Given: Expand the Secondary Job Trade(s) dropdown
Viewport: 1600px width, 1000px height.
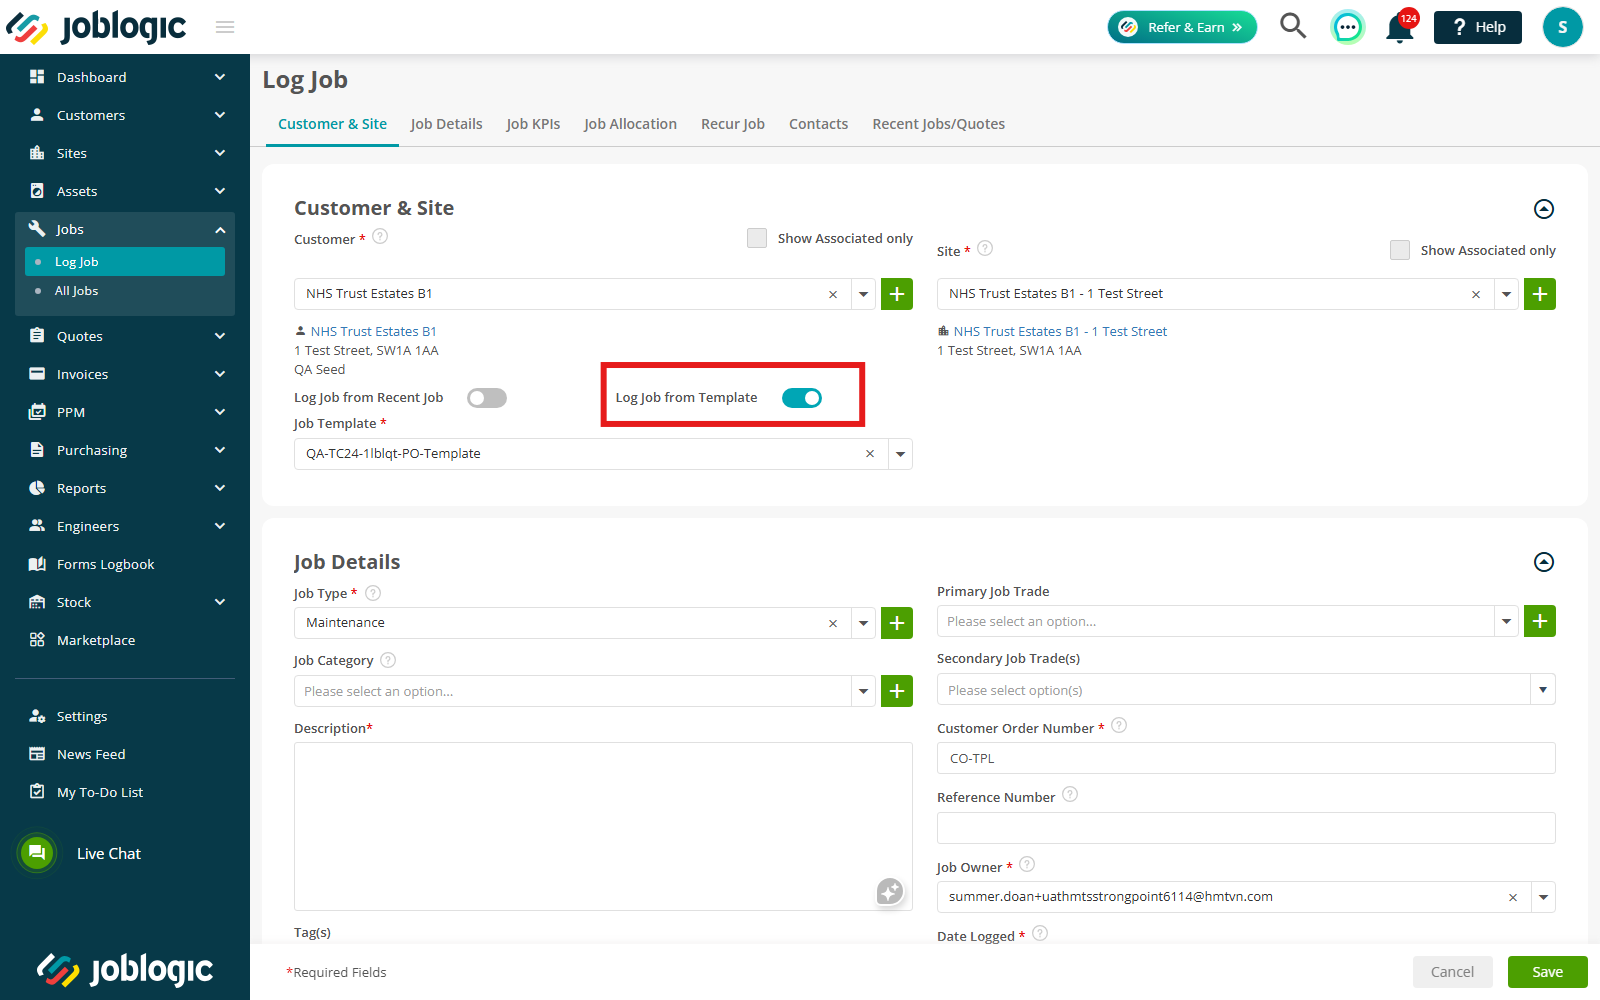Looking at the screenshot, I should click(x=1543, y=689).
